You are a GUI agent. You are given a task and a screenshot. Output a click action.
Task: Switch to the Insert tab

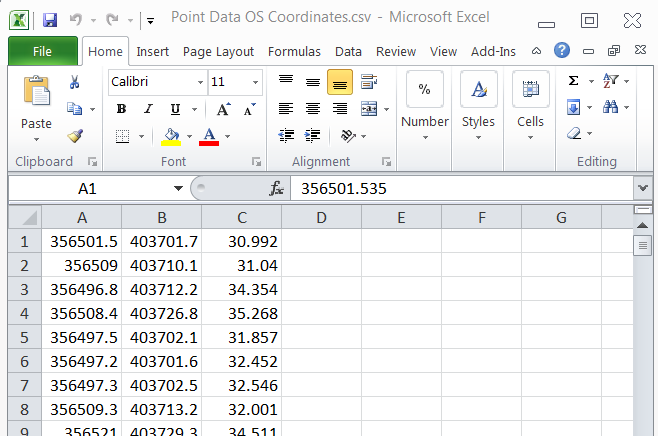coord(152,52)
